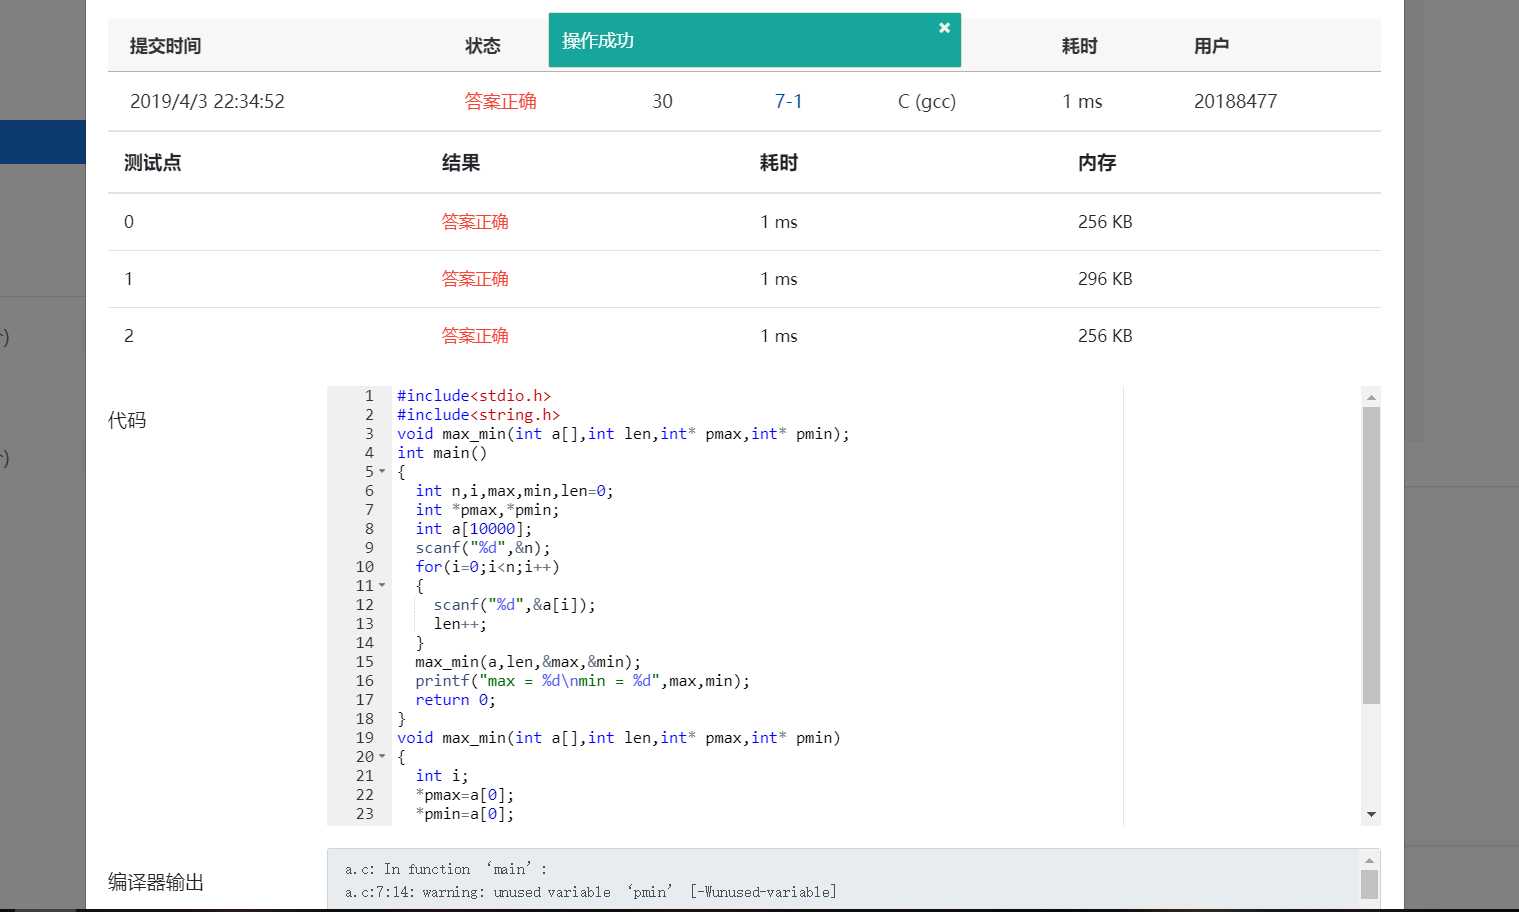Click test point 1 result 答案正确

pyautogui.click(x=475, y=279)
